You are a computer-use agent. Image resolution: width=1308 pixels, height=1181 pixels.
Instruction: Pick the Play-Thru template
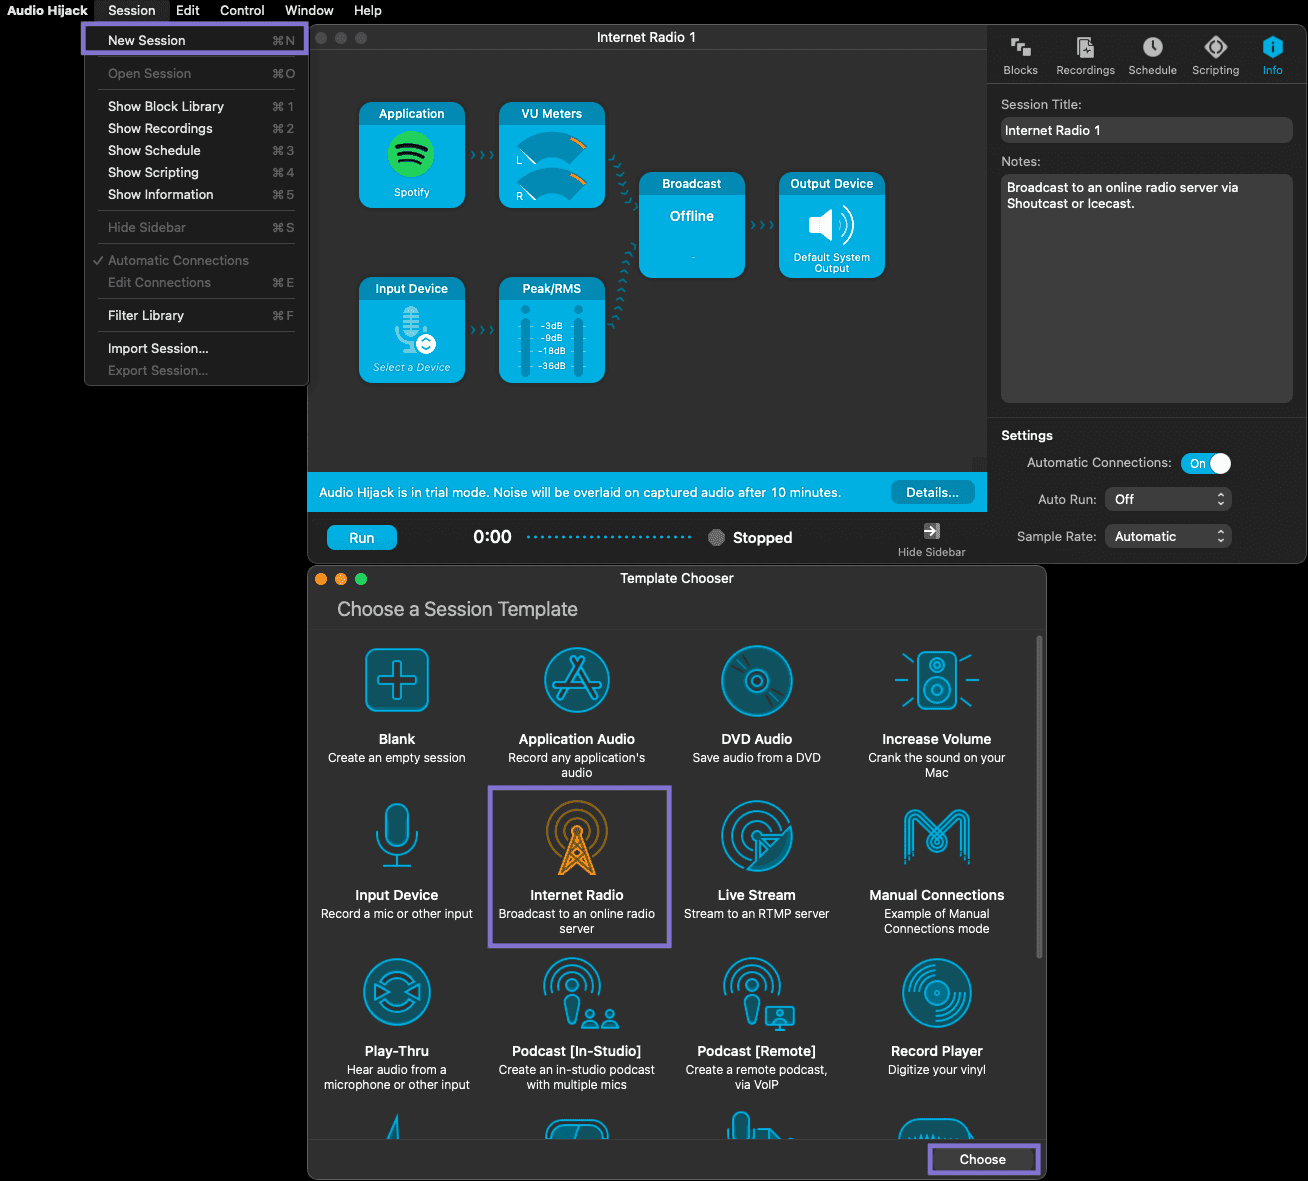pyautogui.click(x=397, y=1024)
